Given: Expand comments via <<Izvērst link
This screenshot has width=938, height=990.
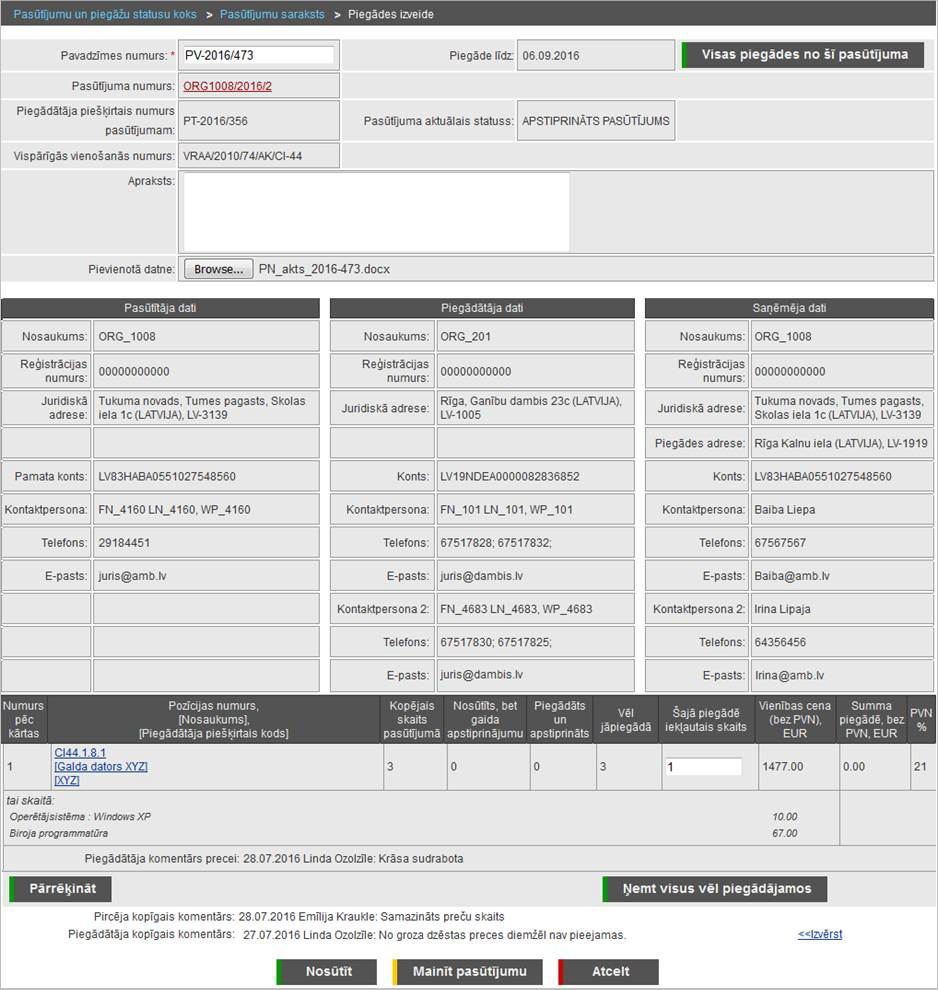Looking at the screenshot, I should tap(819, 934).
